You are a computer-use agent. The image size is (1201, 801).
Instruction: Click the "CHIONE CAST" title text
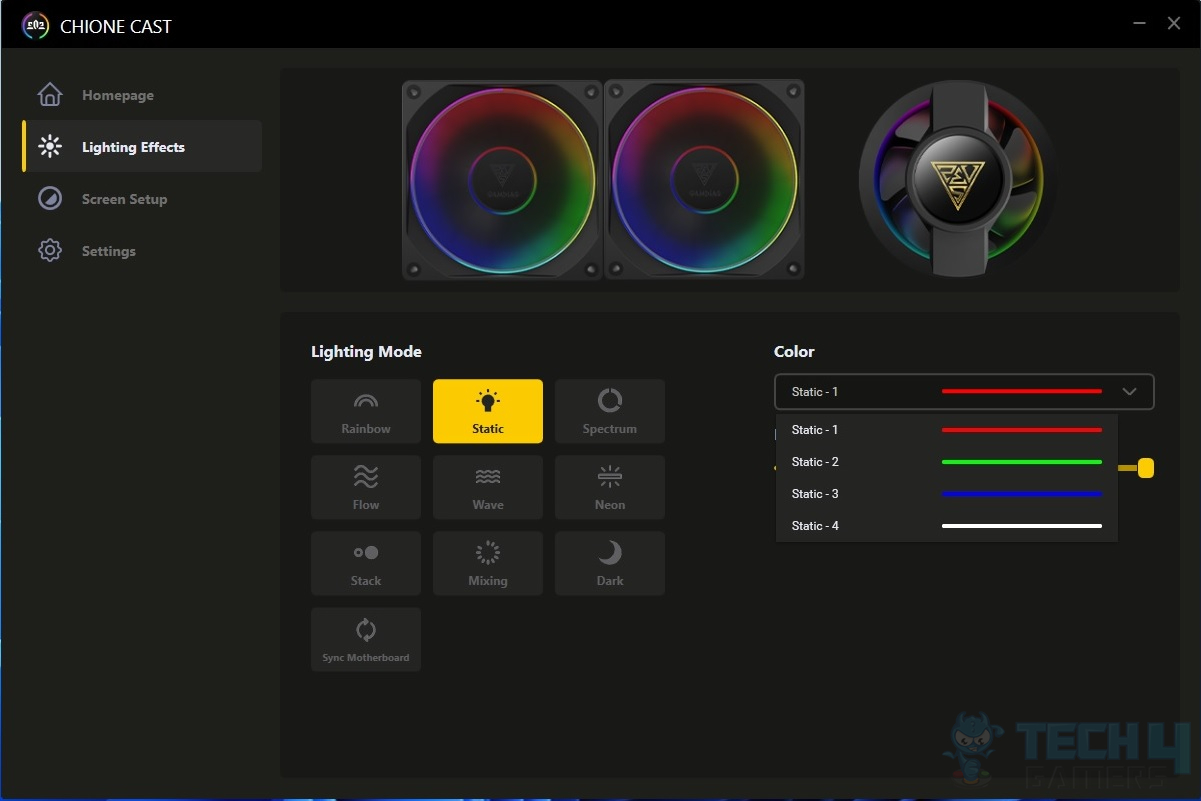[x=116, y=27]
